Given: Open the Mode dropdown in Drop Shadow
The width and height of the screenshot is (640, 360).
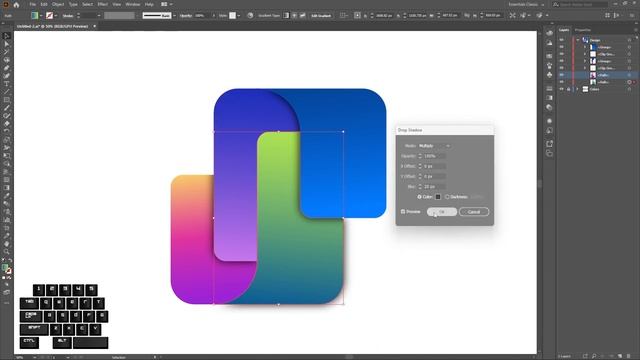Looking at the screenshot, I should (x=434, y=146).
